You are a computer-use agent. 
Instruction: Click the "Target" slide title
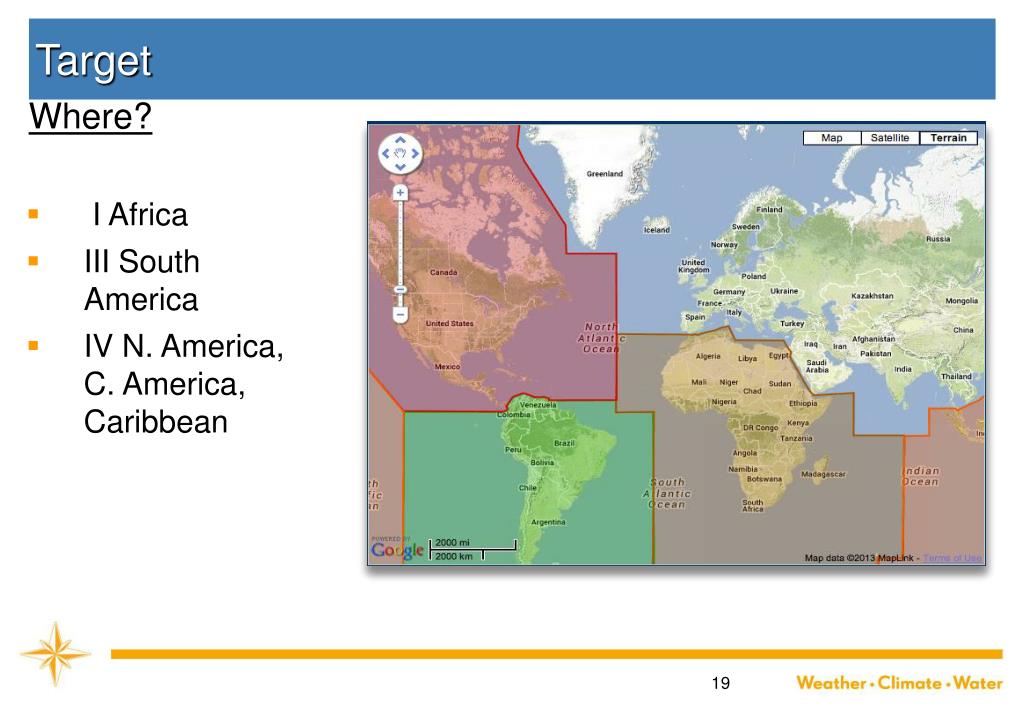[x=93, y=61]
